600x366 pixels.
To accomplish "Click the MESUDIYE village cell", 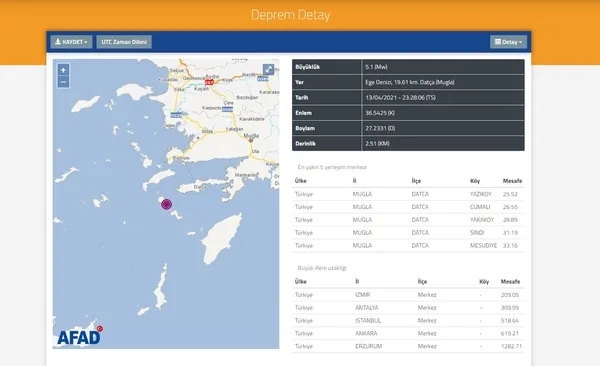I will click(x=483, y=245).
